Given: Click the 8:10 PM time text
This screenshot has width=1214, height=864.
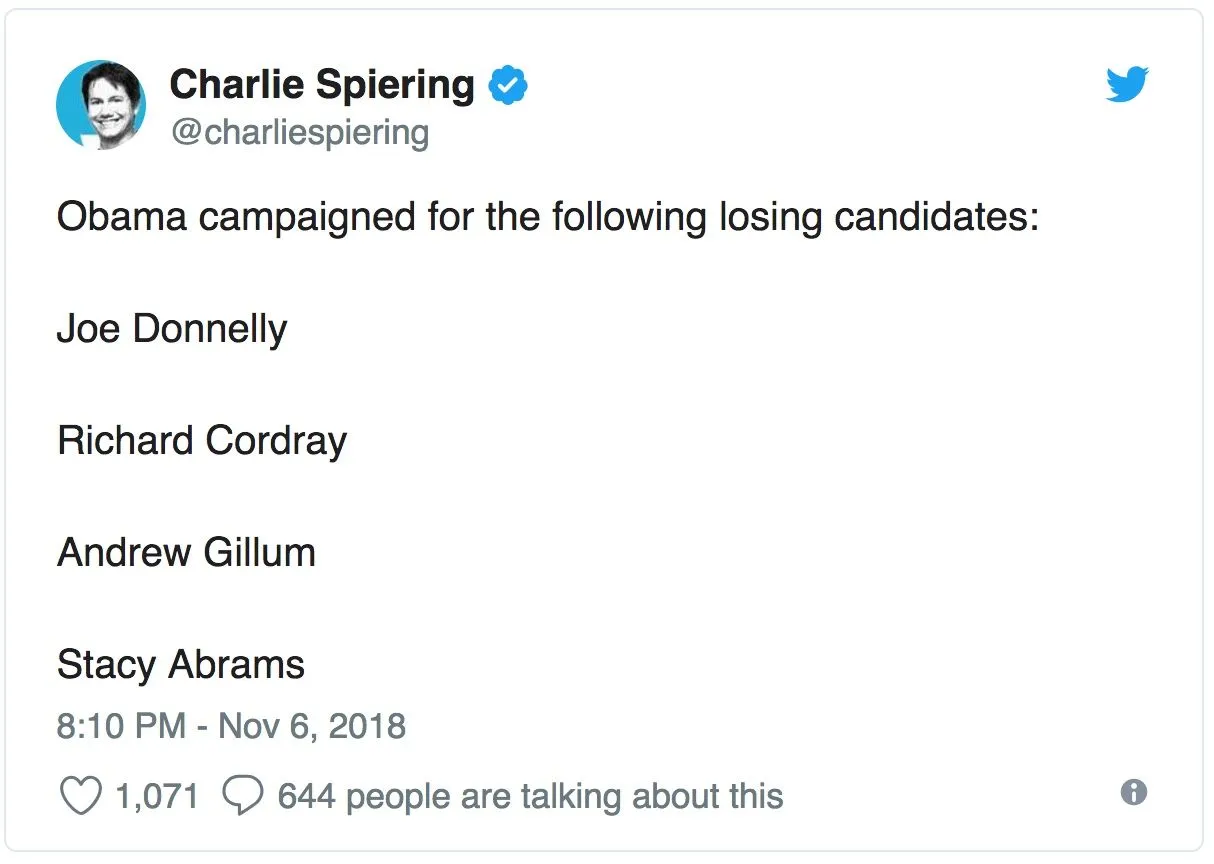Looking at the screenshot, I should (121, 725).
